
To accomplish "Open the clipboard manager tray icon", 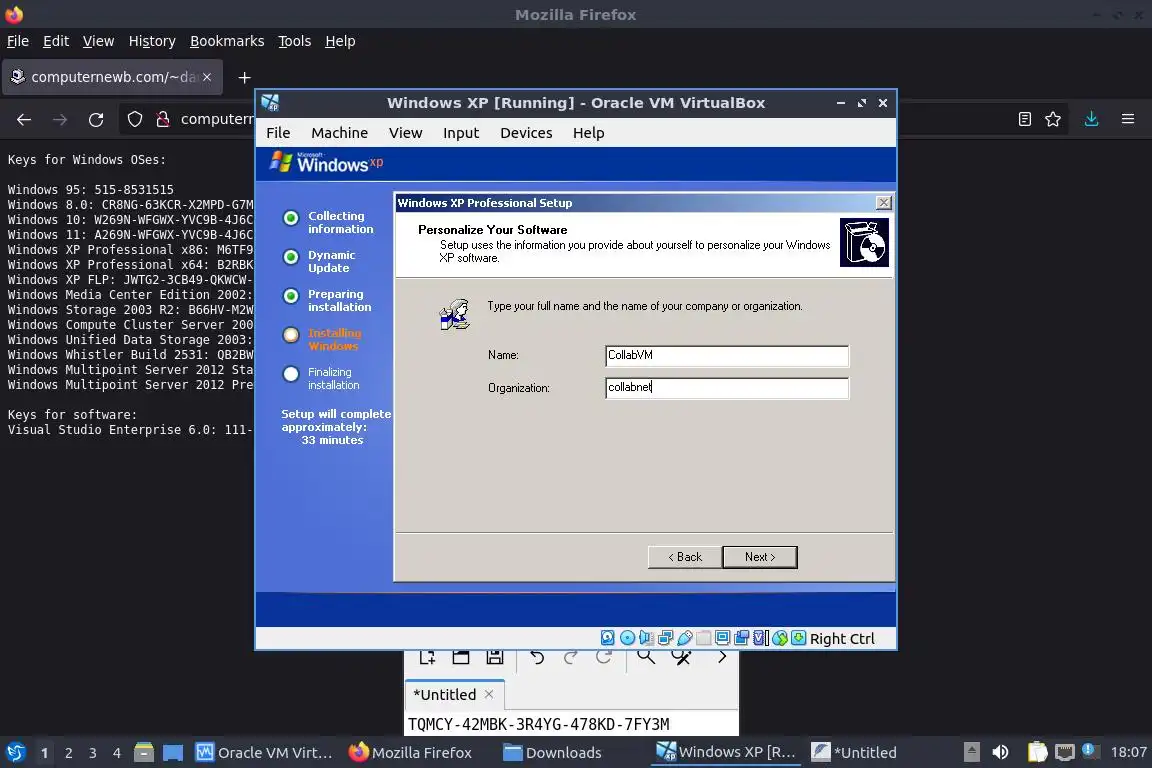I will click(1037, 752).
